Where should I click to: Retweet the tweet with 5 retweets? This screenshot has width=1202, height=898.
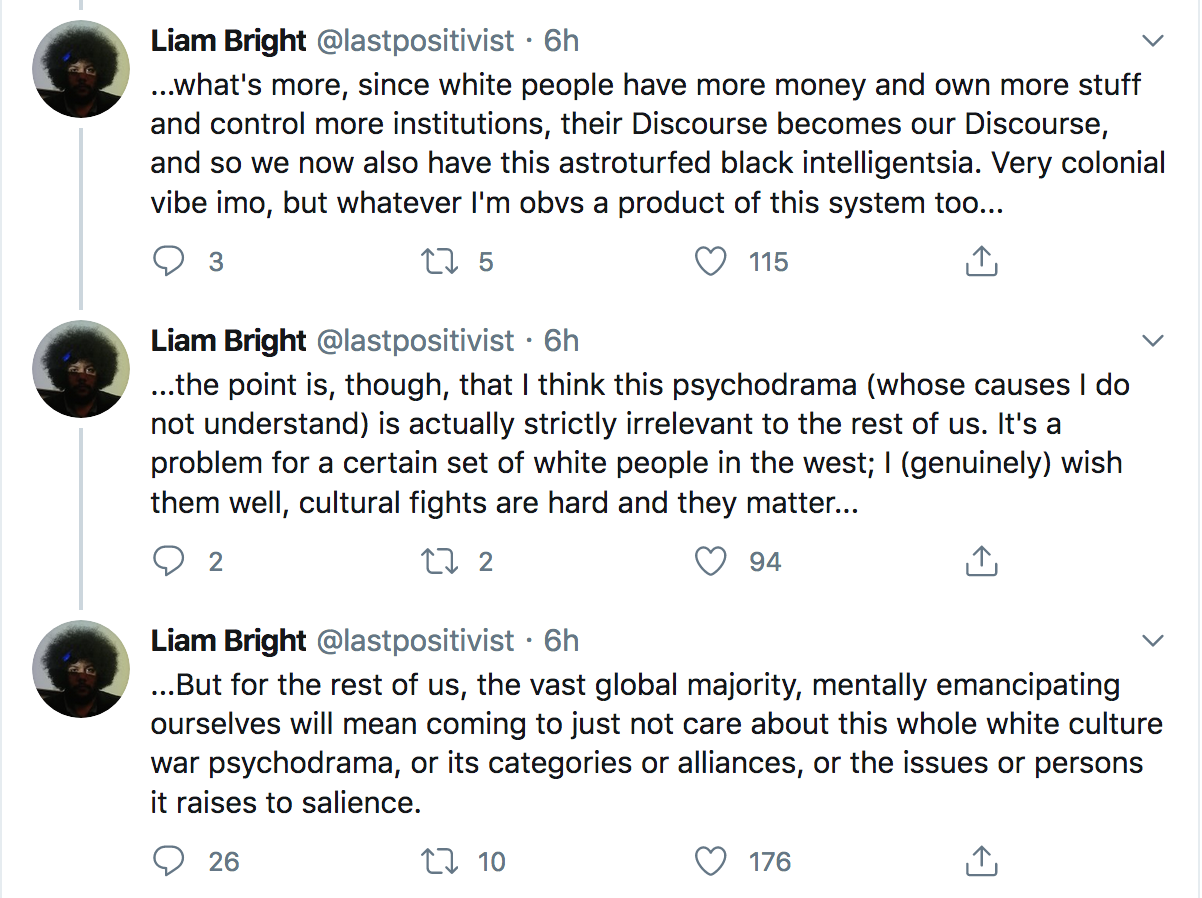coord(438,262)
